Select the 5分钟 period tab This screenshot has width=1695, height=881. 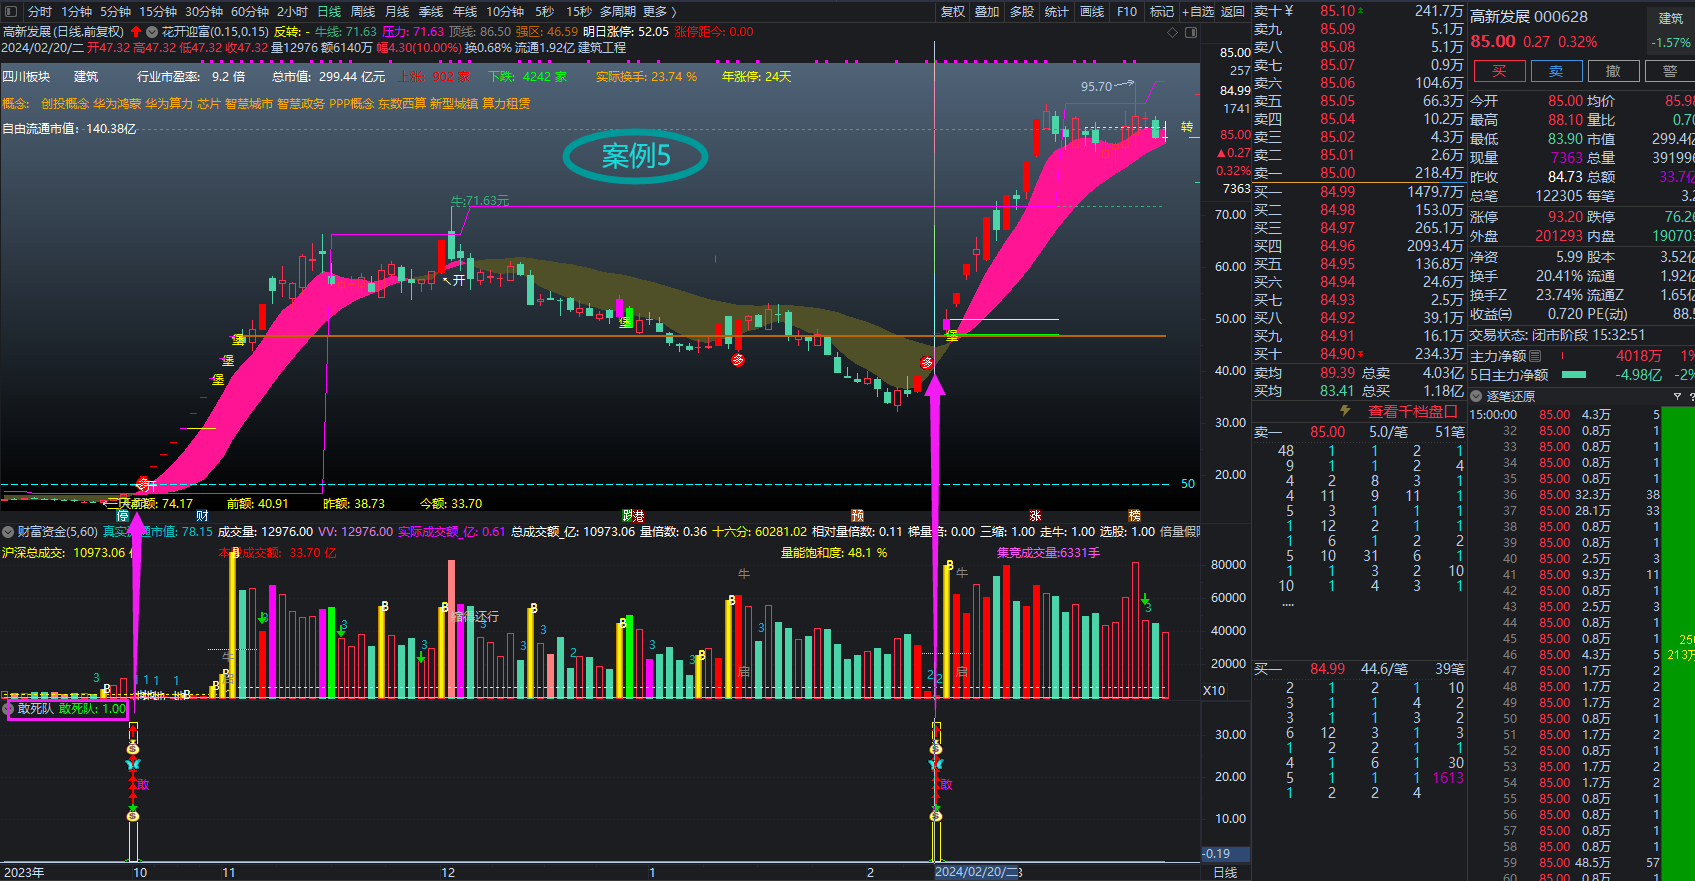click(115, 12)
